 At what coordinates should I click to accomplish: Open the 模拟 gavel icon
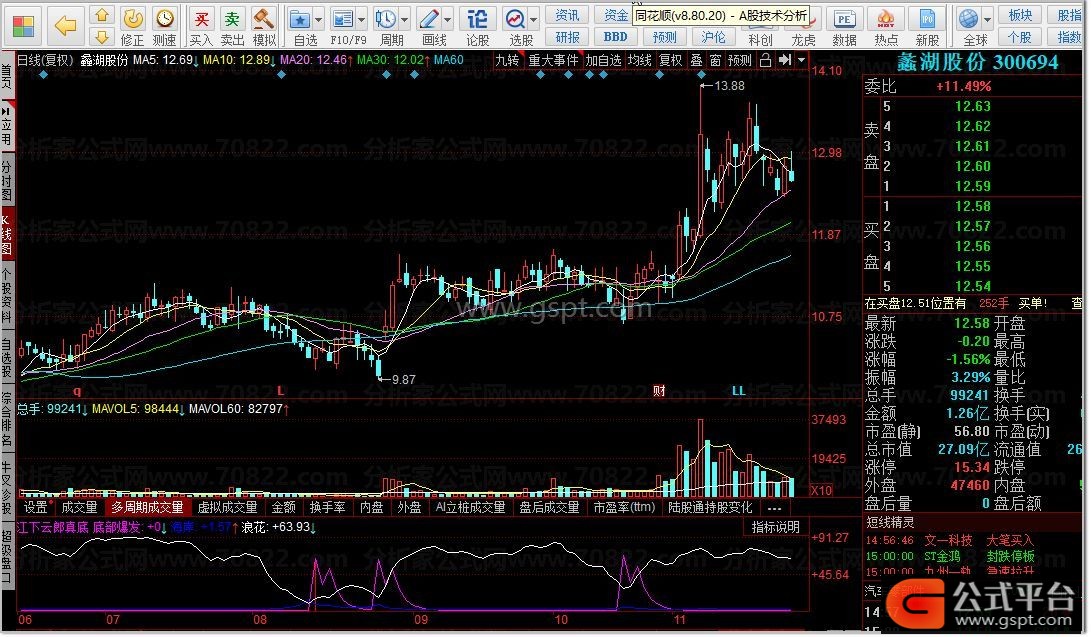click(263, 19)
